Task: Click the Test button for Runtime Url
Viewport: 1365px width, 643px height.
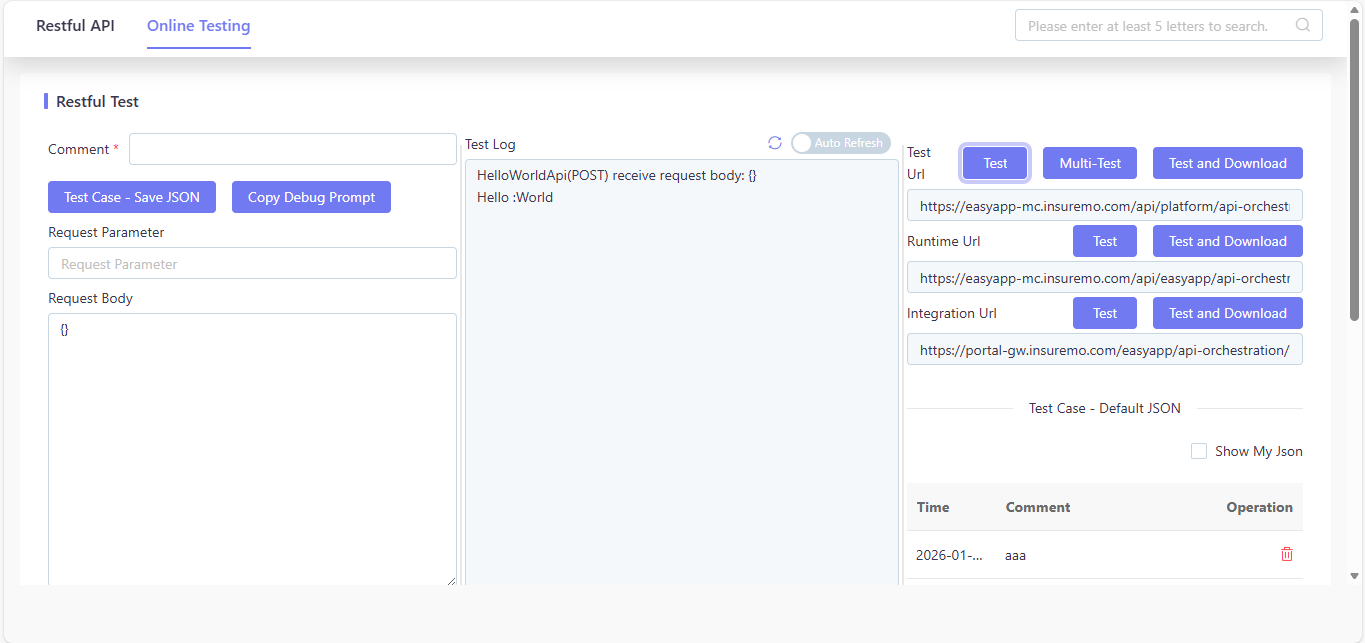Action: (1105, 241)
